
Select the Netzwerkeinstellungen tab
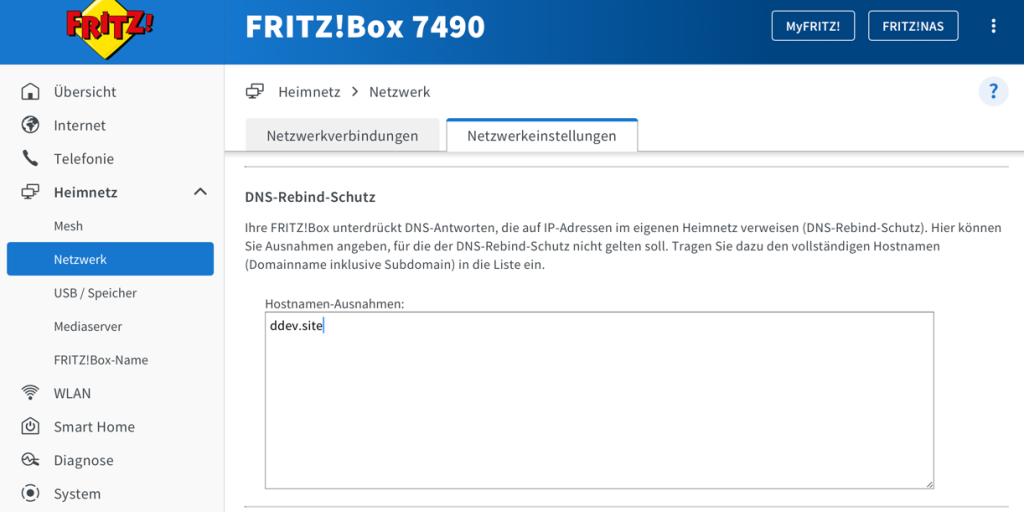click(541, 136)
